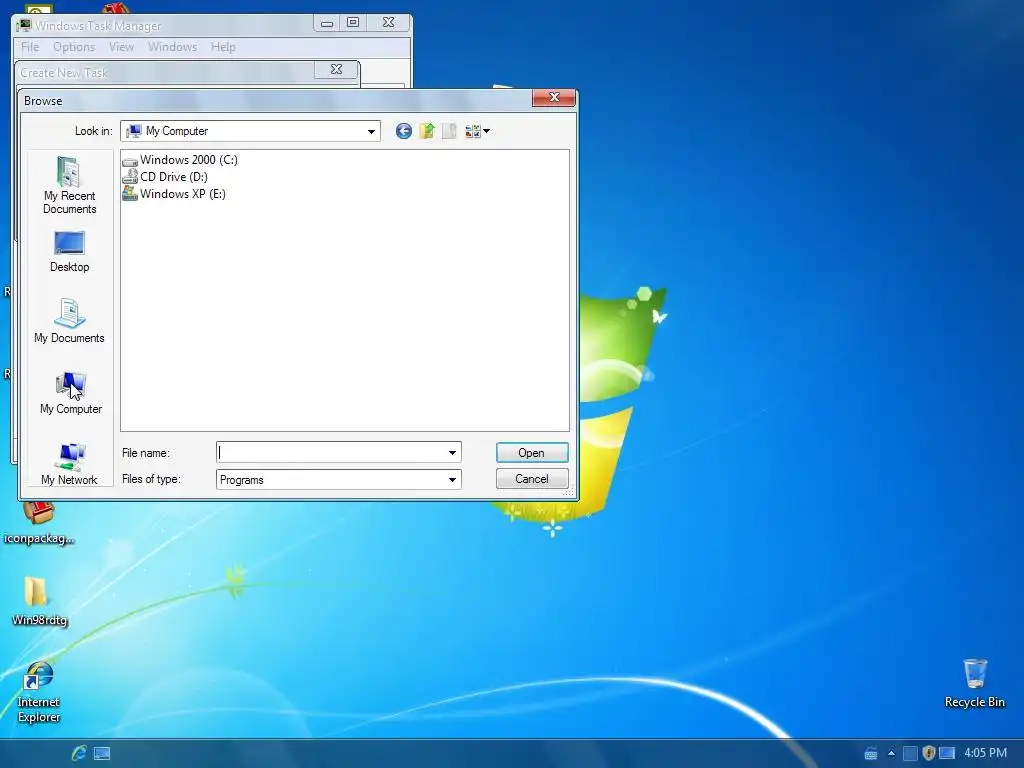Select the Windows XP (E:) drive
The width and height of the screenshot is (1024, 768).
(x=174, y=194)
